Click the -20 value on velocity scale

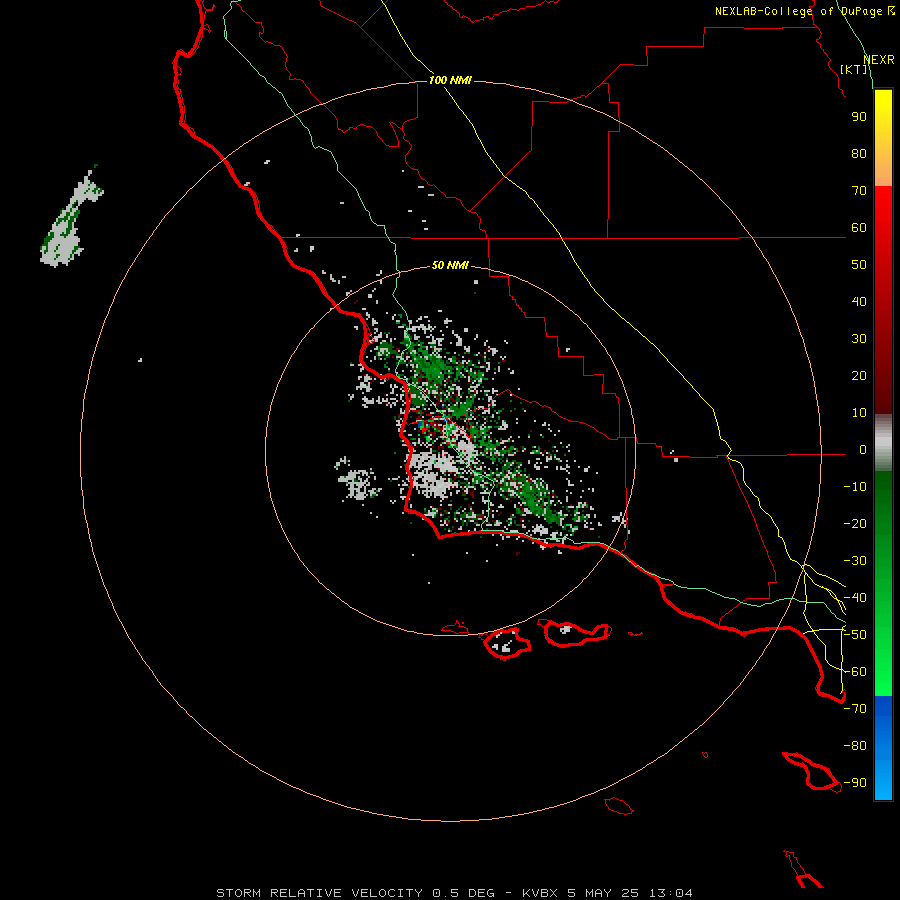click(x=855, y=523)
